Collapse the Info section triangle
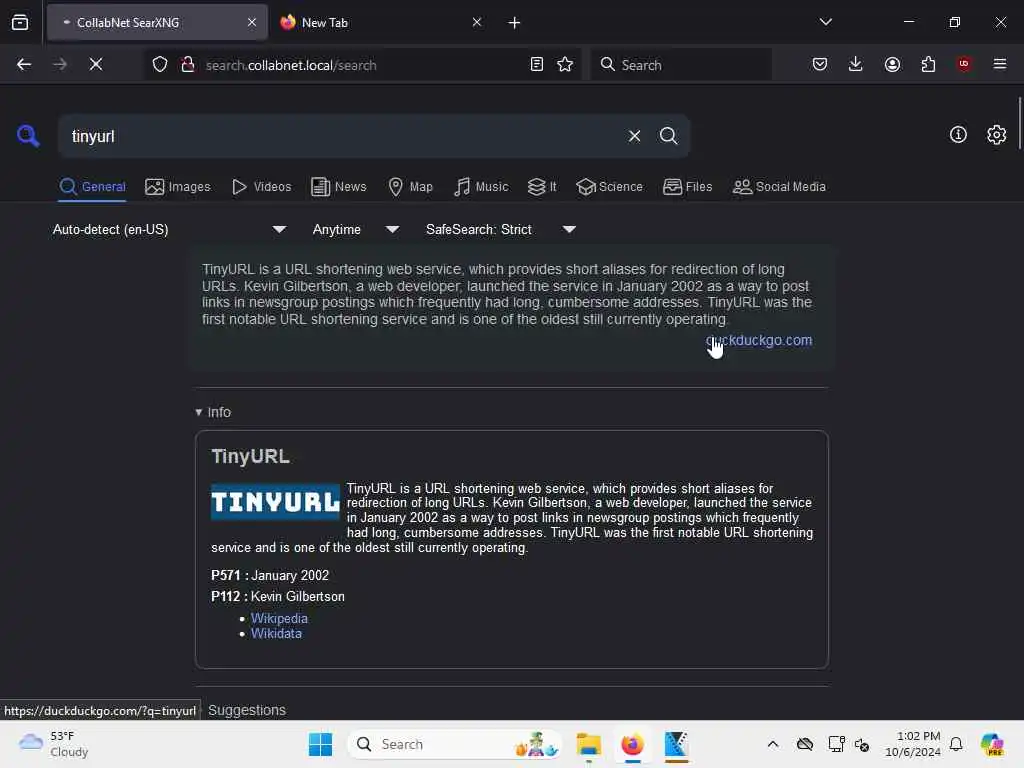The width and height of the screenshot is (1024, 768). pos(199,413)
